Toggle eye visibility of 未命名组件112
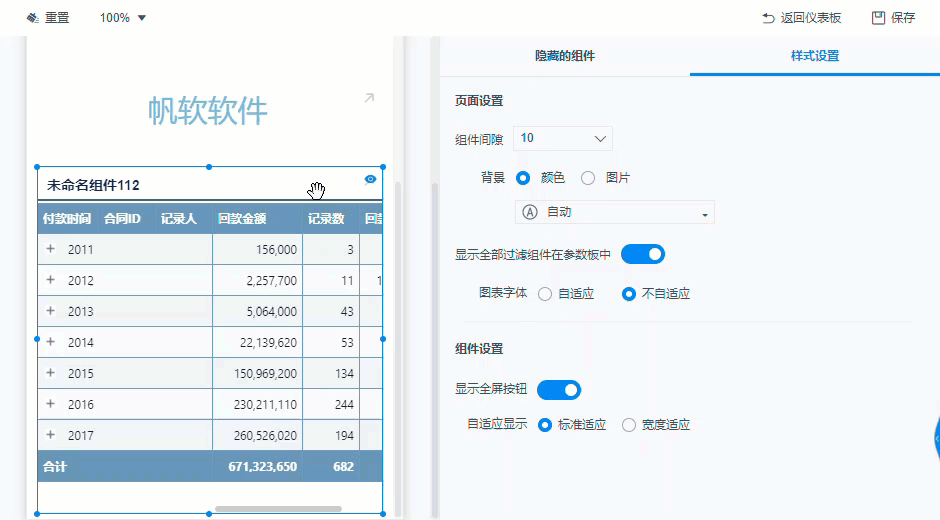The height and width of the screenshot is (520, 940). click(x=370, y=179)
